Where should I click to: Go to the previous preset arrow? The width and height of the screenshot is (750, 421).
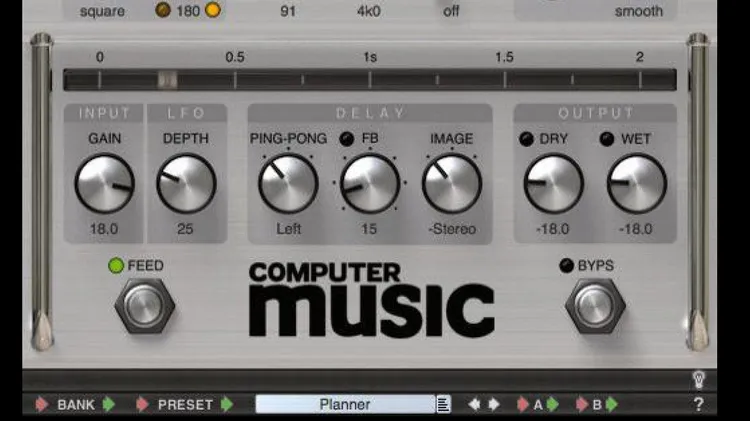(x=474, y=405)
